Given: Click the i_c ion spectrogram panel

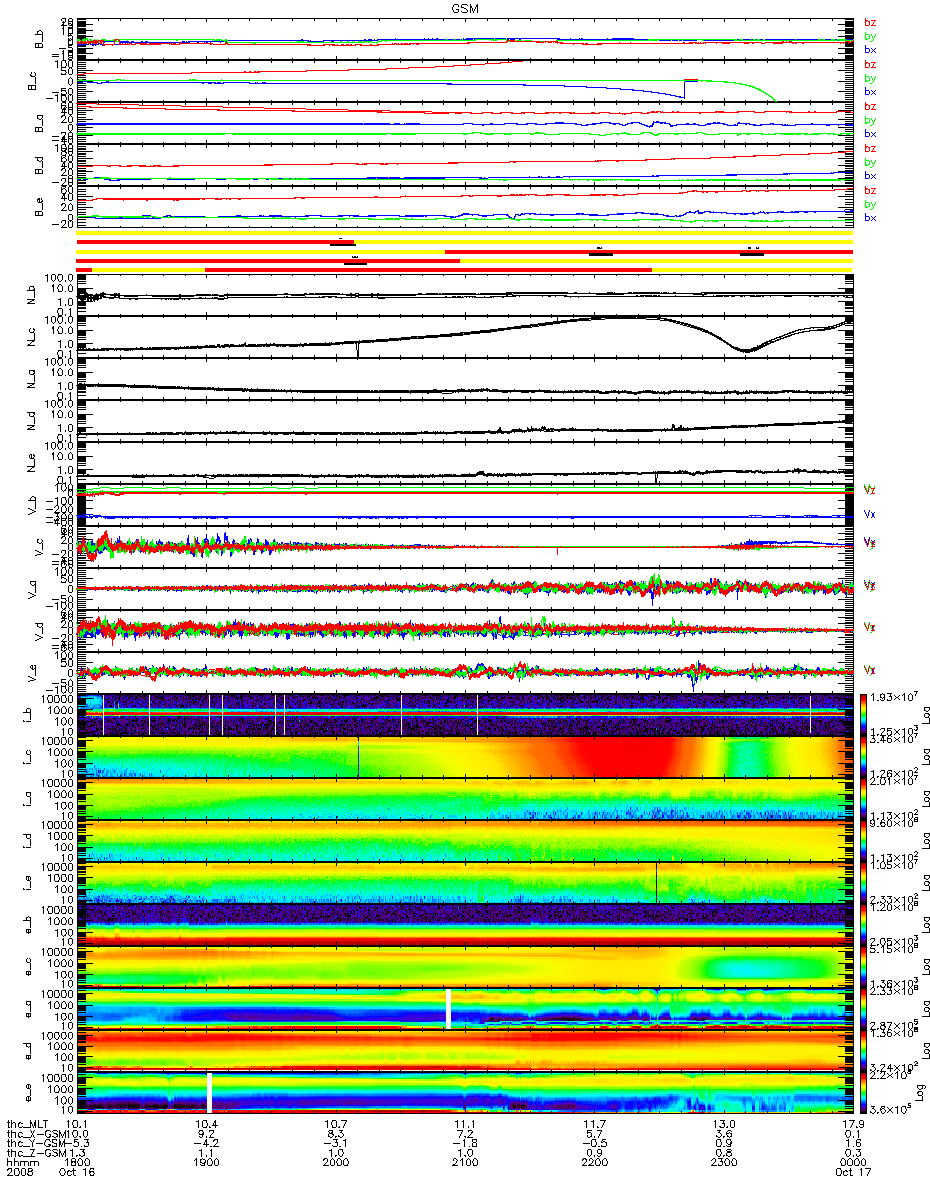Looking at the screenshot, I should point(465,756).
